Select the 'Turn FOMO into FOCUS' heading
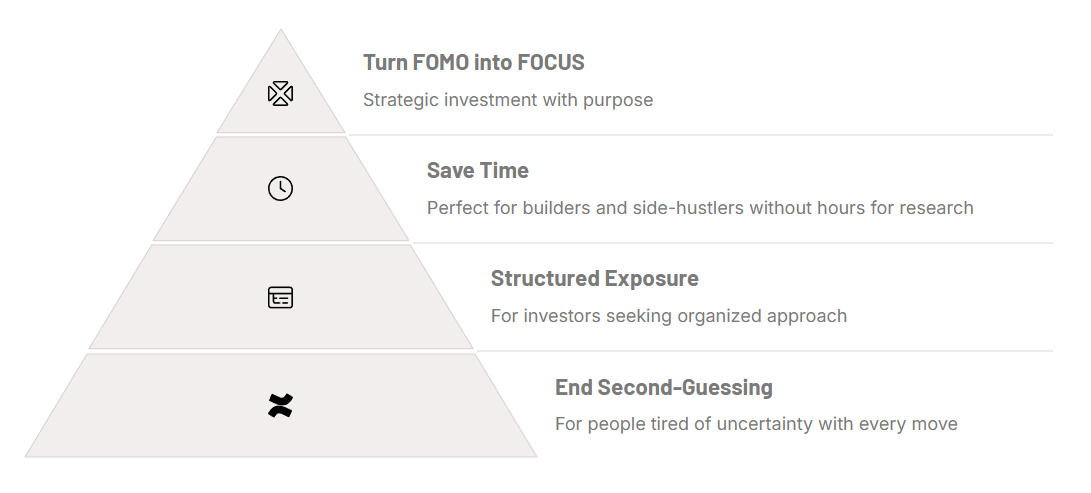The height and width of the screenshot is (493, 1091). [x=473, y=62]
